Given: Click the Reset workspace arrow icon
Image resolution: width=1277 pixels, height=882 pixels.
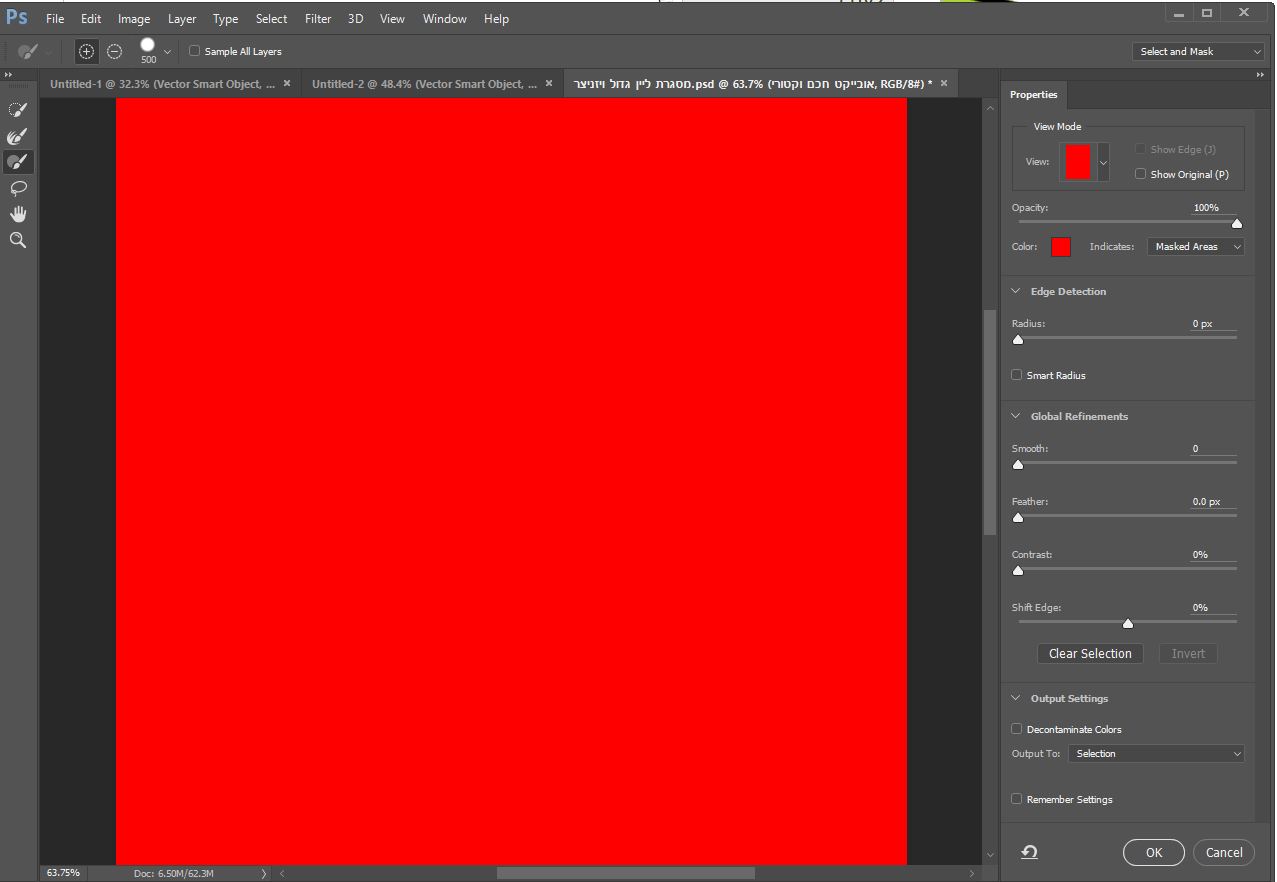Looking at the screenshot, I should click(x=1029, y=852).
